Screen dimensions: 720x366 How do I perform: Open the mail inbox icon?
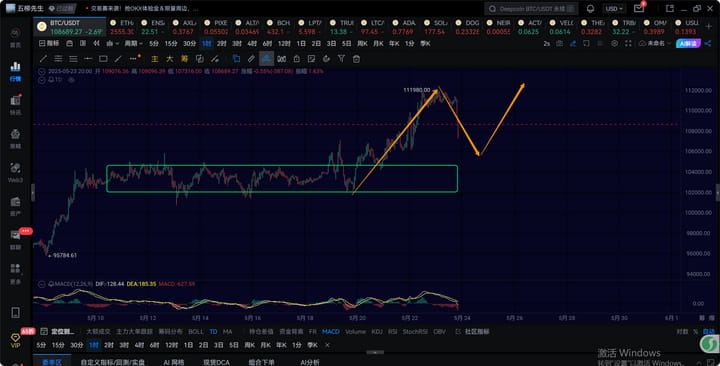point(639,9)
